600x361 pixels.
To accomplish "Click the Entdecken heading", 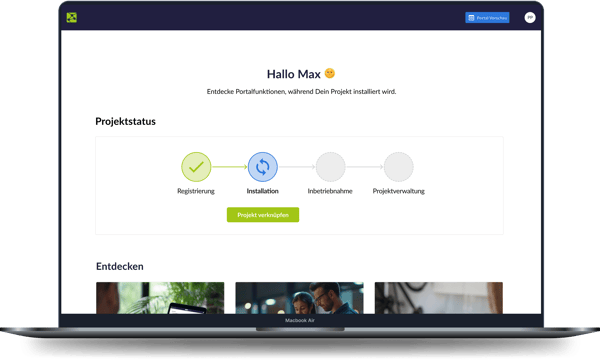I will [120, 266].
